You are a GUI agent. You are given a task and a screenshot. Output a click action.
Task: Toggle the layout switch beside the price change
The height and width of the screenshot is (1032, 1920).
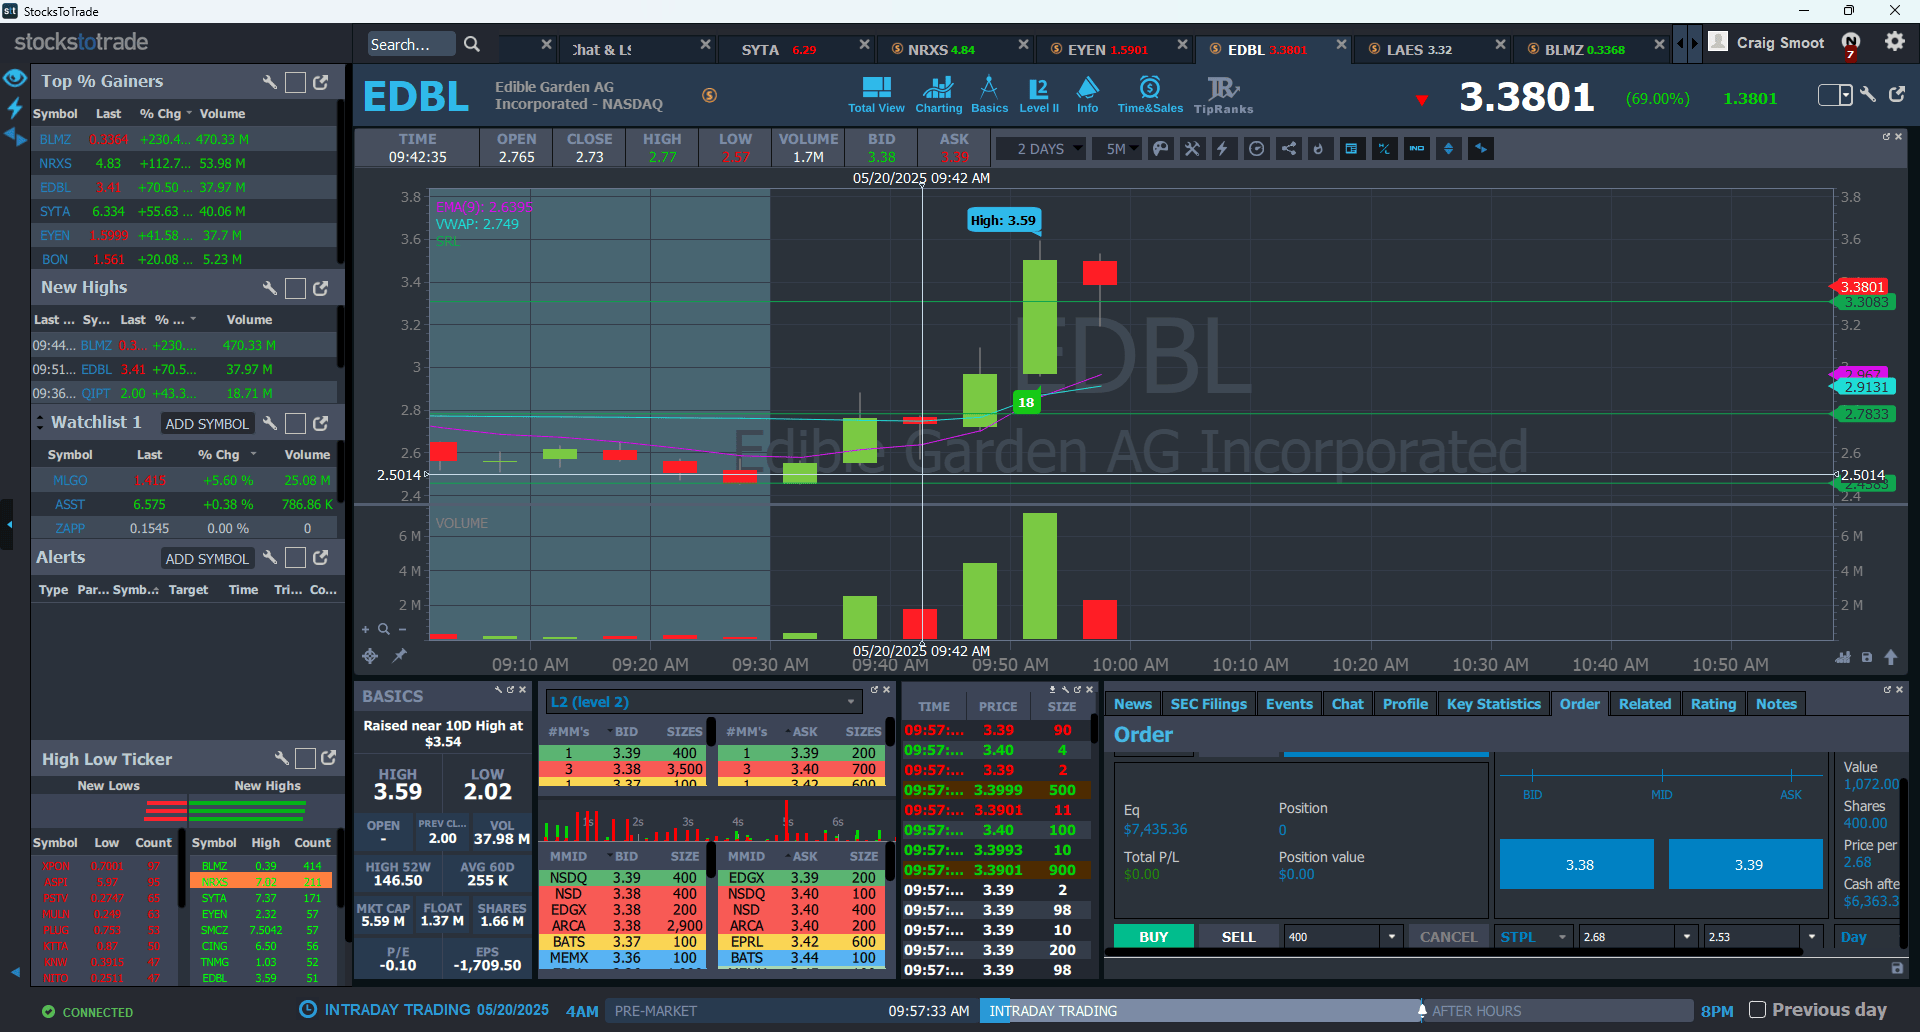coord(1835,95)
